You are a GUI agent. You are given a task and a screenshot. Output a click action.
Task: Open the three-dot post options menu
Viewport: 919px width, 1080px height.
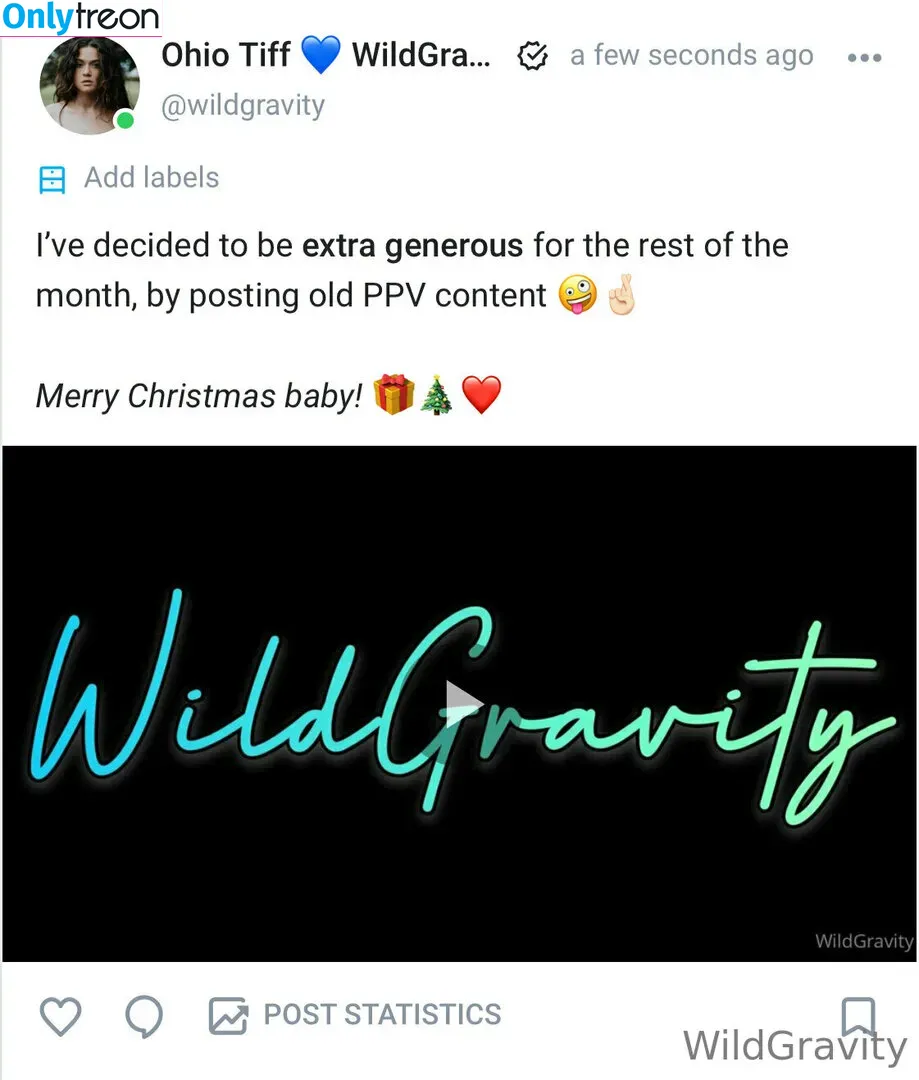(865, 58)
